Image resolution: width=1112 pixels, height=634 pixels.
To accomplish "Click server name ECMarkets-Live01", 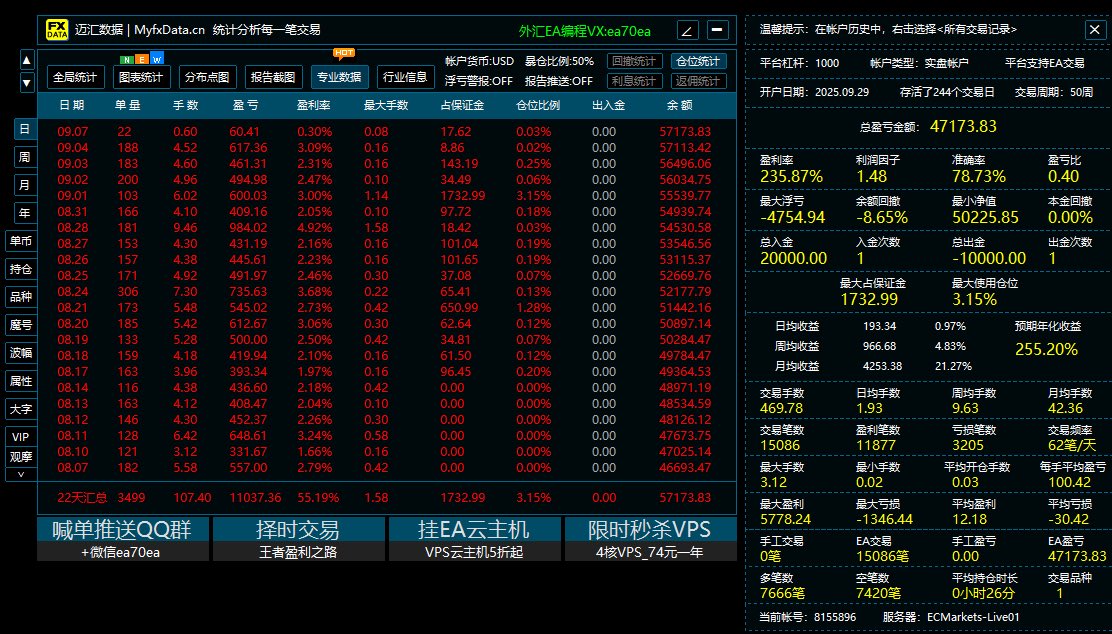I will tap(973, 617).
